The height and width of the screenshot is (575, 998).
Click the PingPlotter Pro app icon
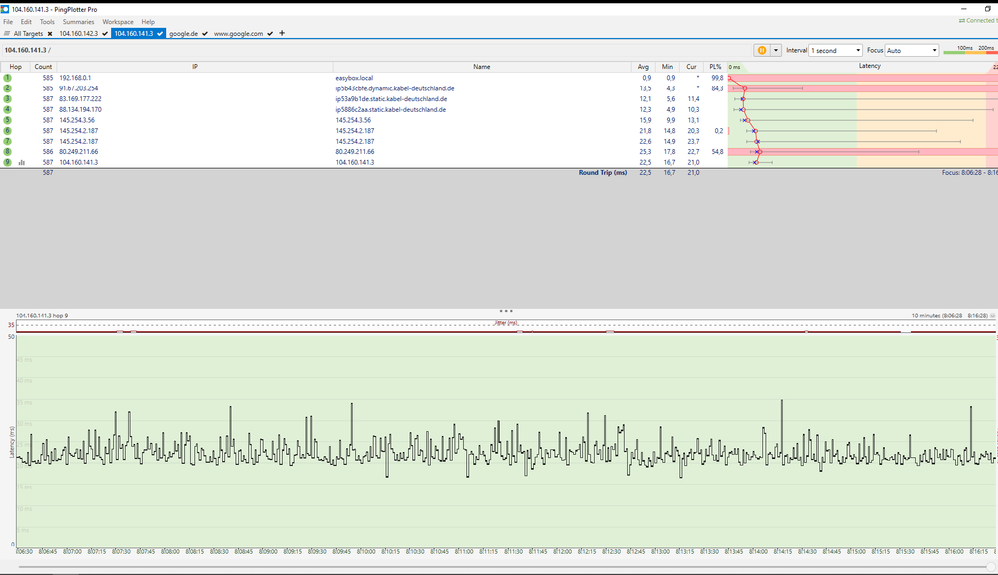pos(6,9)
